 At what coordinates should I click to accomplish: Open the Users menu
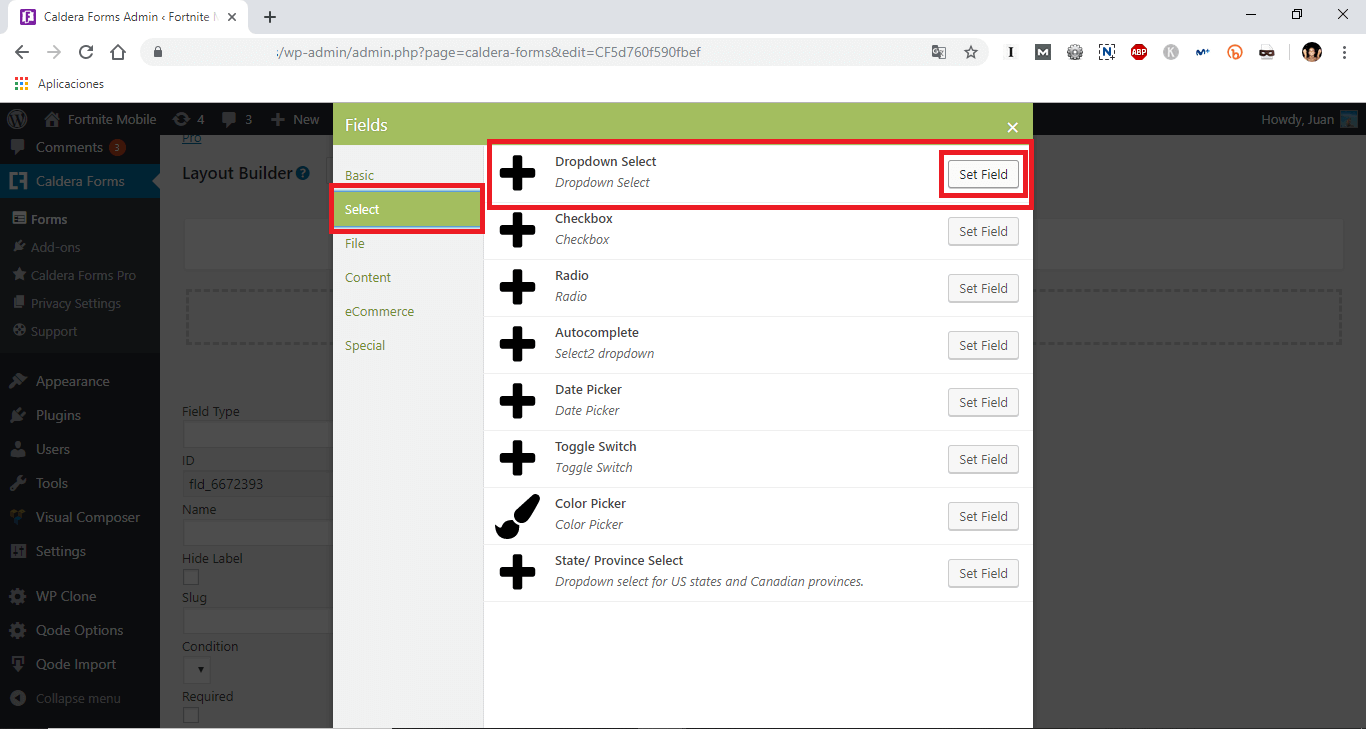[x=80, y=449]
